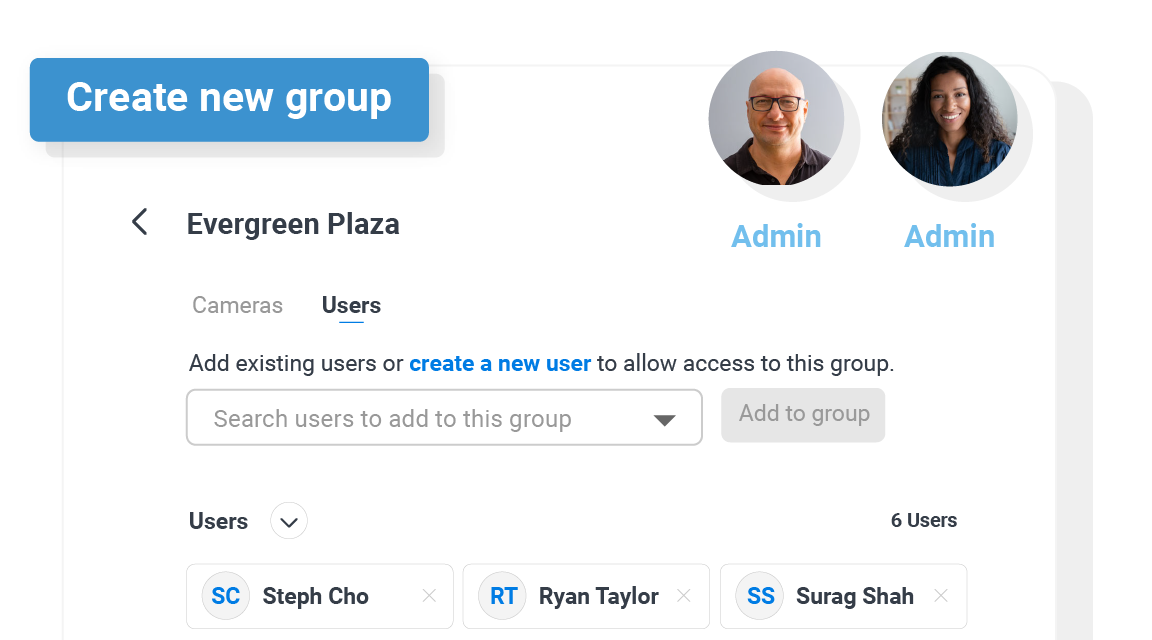The height and width of the screenshot is (640, 1152).
Task: Click the Create new group button
Action: 229,98
